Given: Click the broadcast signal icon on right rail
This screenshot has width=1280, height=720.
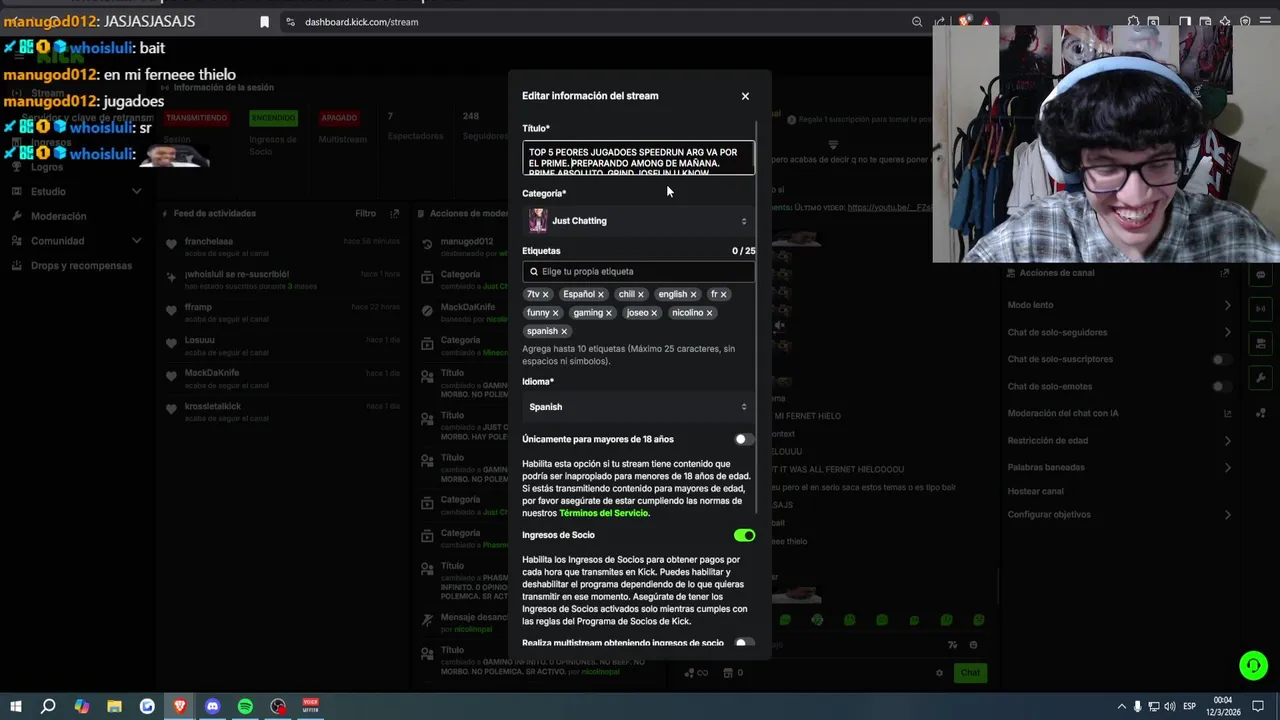Looking at the screenshot, I should tap(1260, 309).
